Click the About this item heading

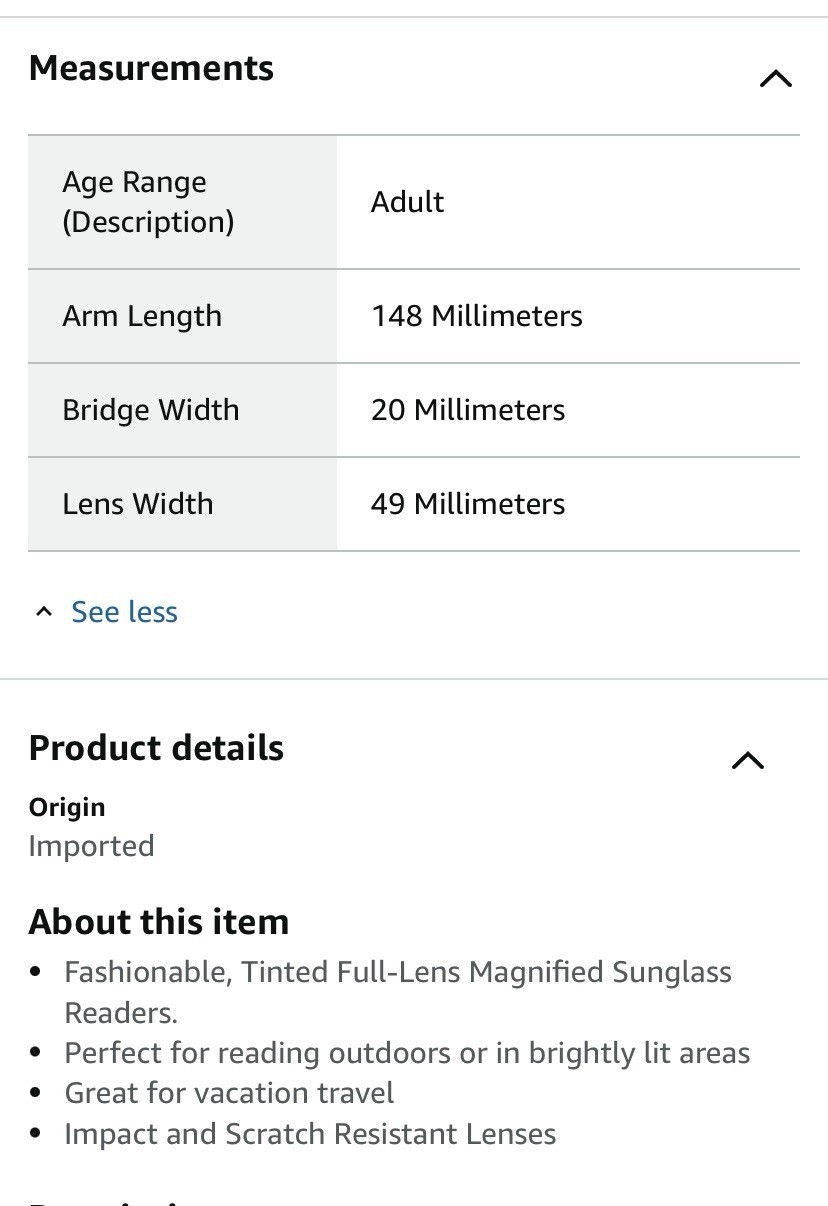(159, 922)
